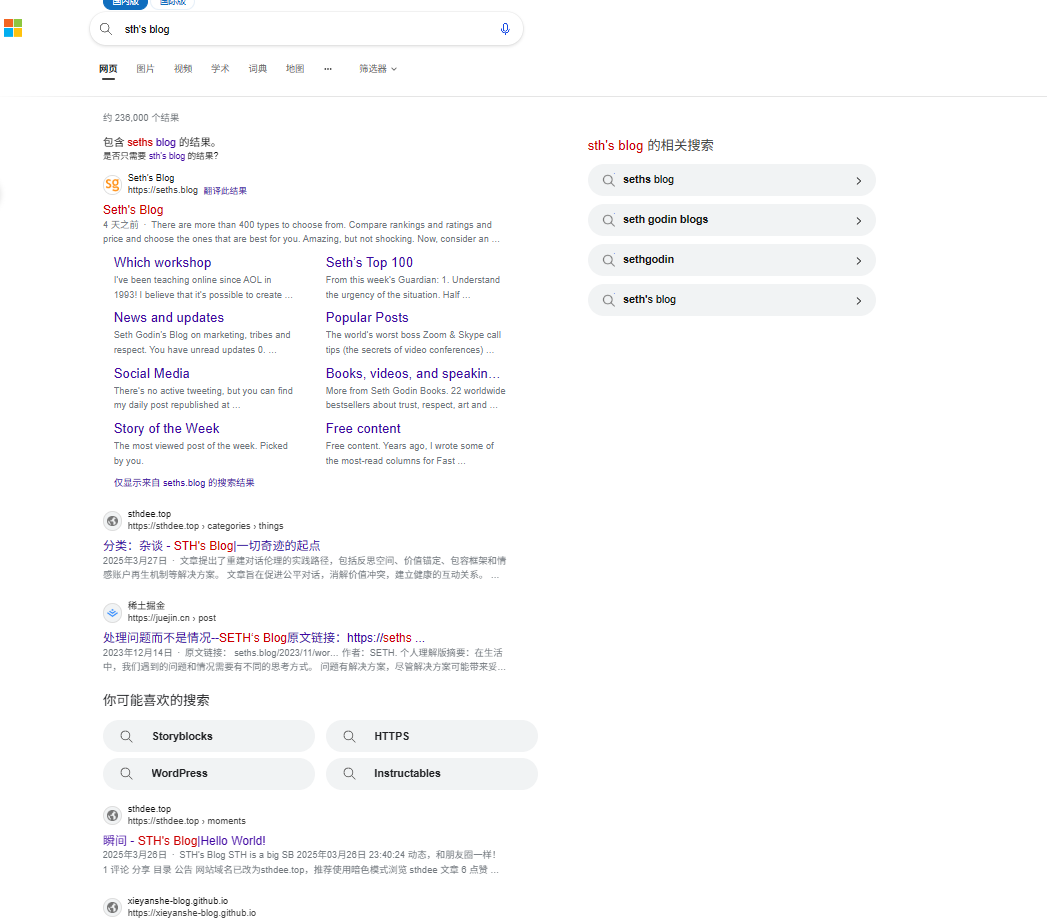The image size is (1047, 924).
Task: Click the 翻译此结果 translate link
Action: click(x=225, y=191)
